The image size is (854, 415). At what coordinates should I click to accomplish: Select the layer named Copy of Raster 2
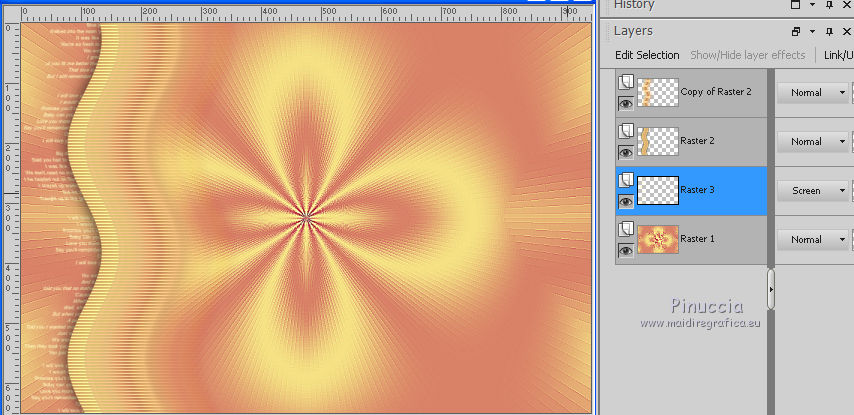716,91
